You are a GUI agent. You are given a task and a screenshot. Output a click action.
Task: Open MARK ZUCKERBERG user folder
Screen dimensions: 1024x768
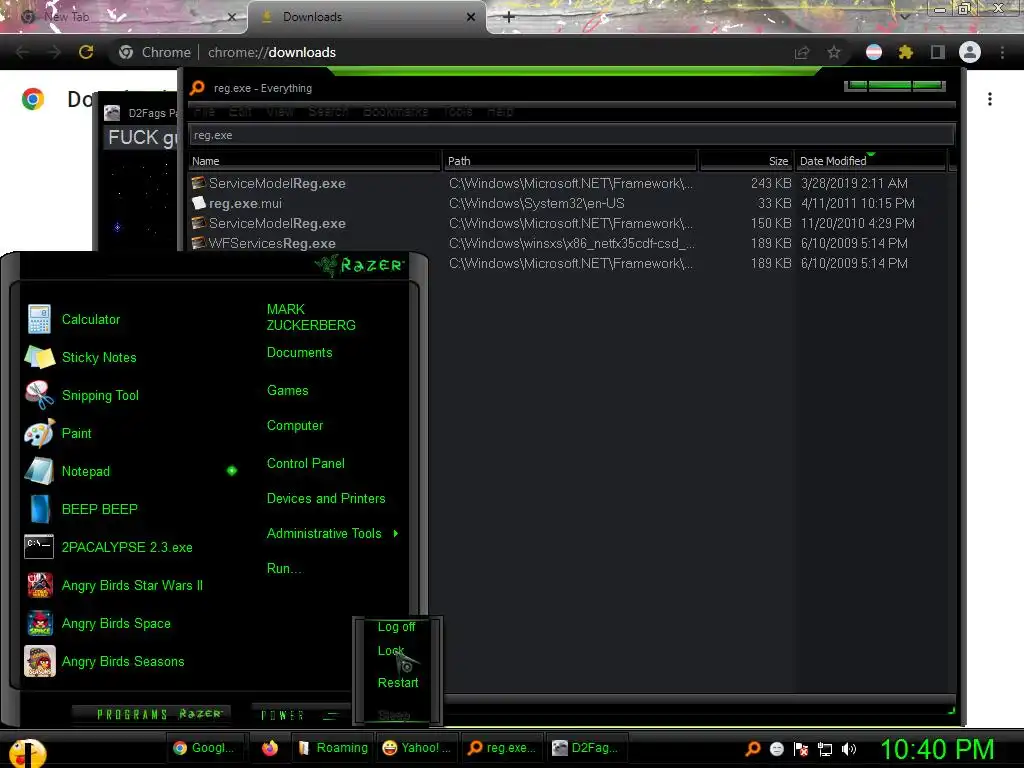(311, 317)
